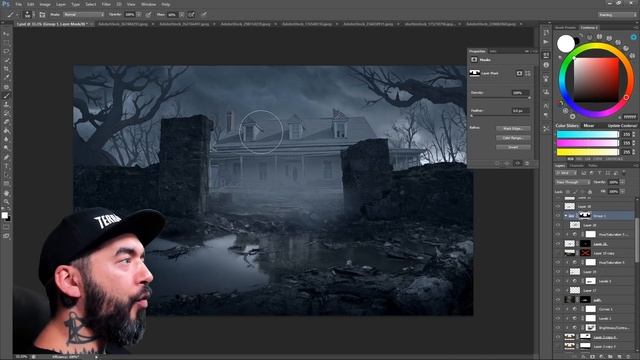Open the Window menu
640x360 pixels.
point(149,4)
